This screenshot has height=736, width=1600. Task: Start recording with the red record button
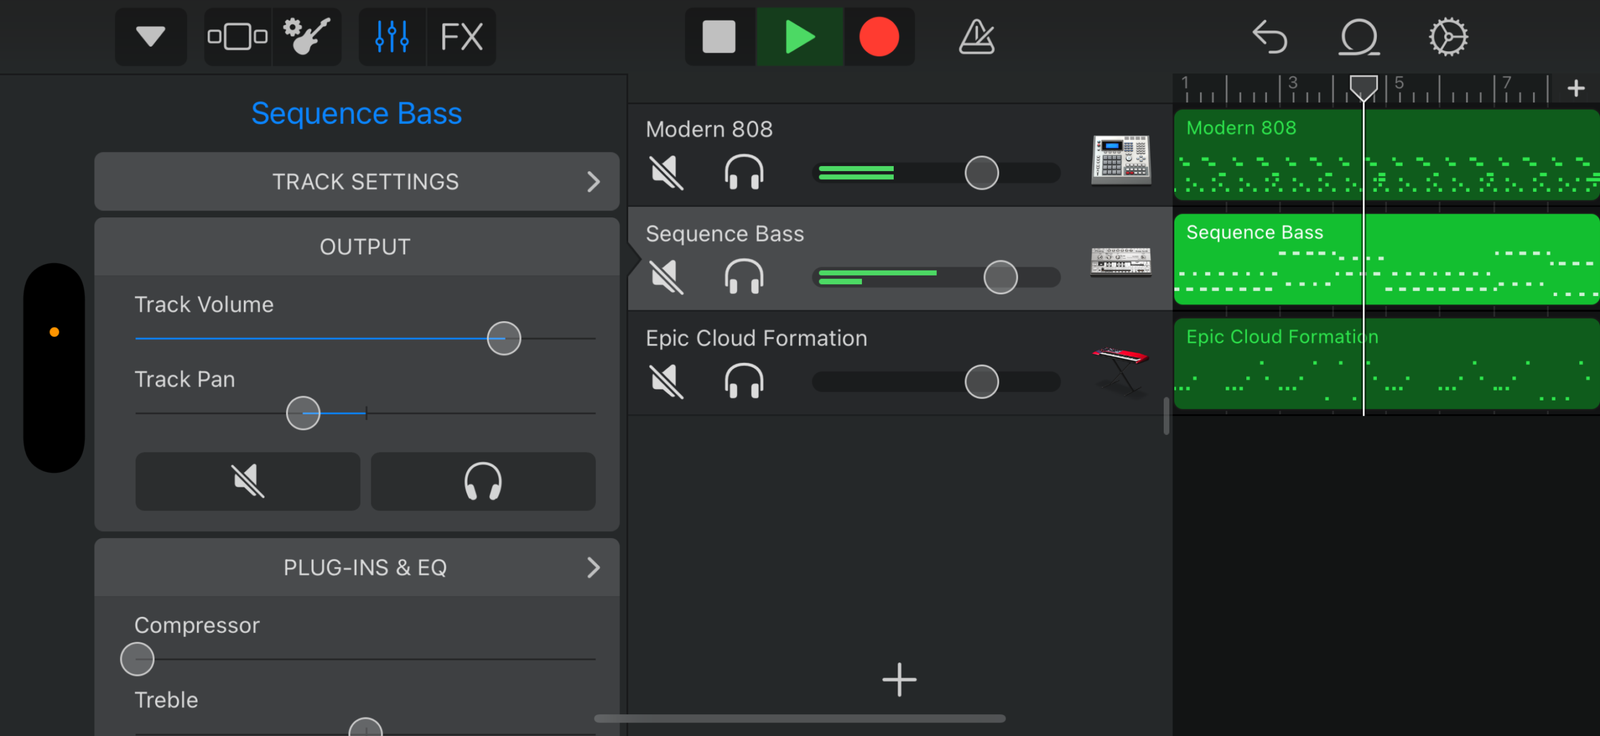click(879, 37)
